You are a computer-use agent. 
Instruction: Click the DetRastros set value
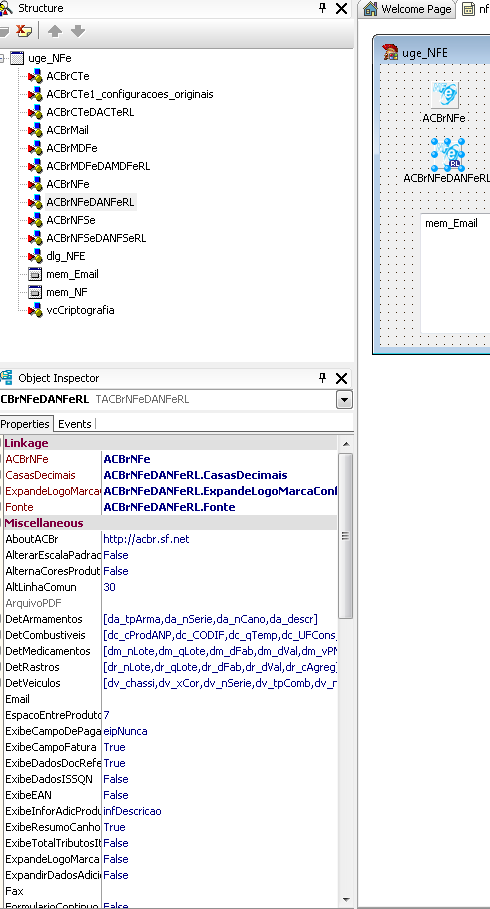[x=220, y=667]
